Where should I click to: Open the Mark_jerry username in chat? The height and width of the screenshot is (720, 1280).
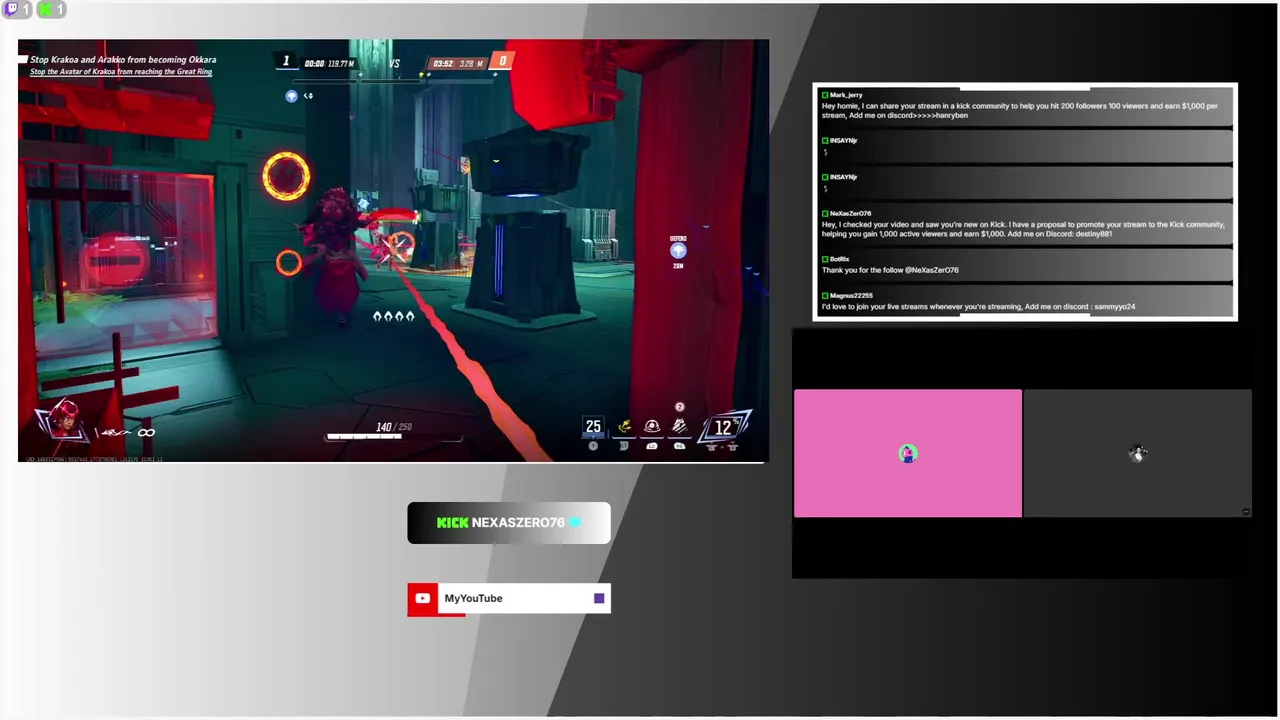846,95
